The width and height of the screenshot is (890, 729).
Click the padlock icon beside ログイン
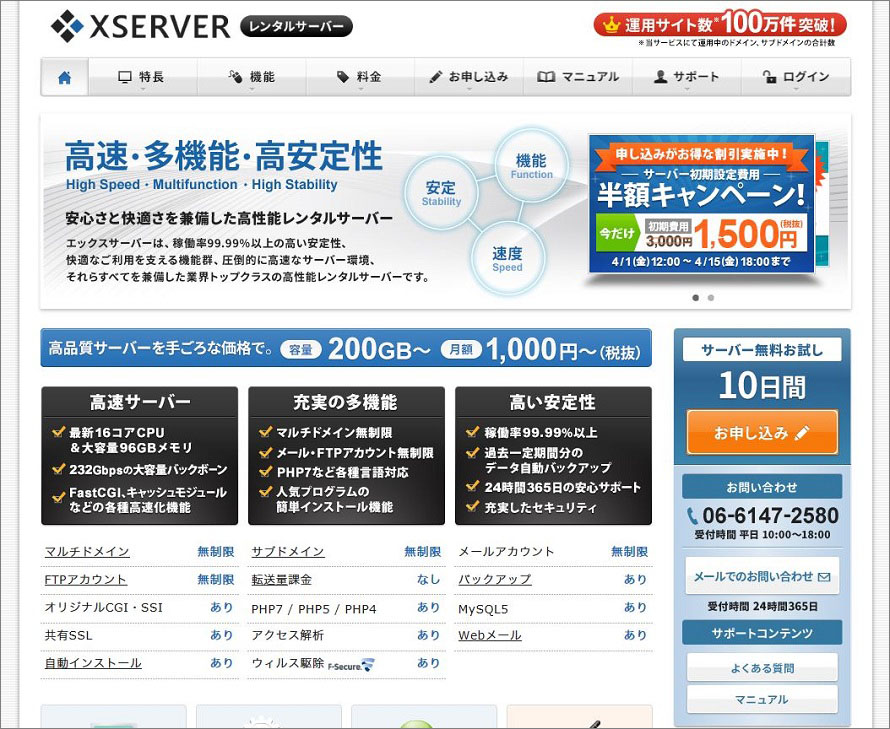tap(769, 77)
